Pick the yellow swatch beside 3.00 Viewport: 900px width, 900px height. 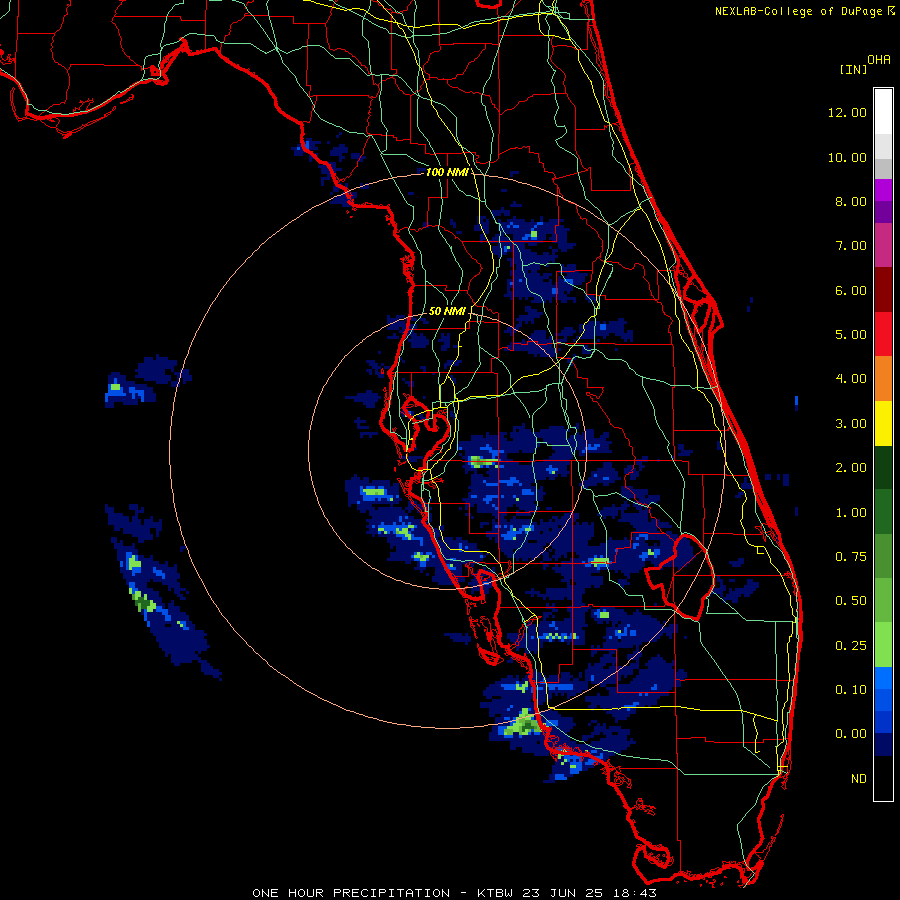click(x=883, y=423)
